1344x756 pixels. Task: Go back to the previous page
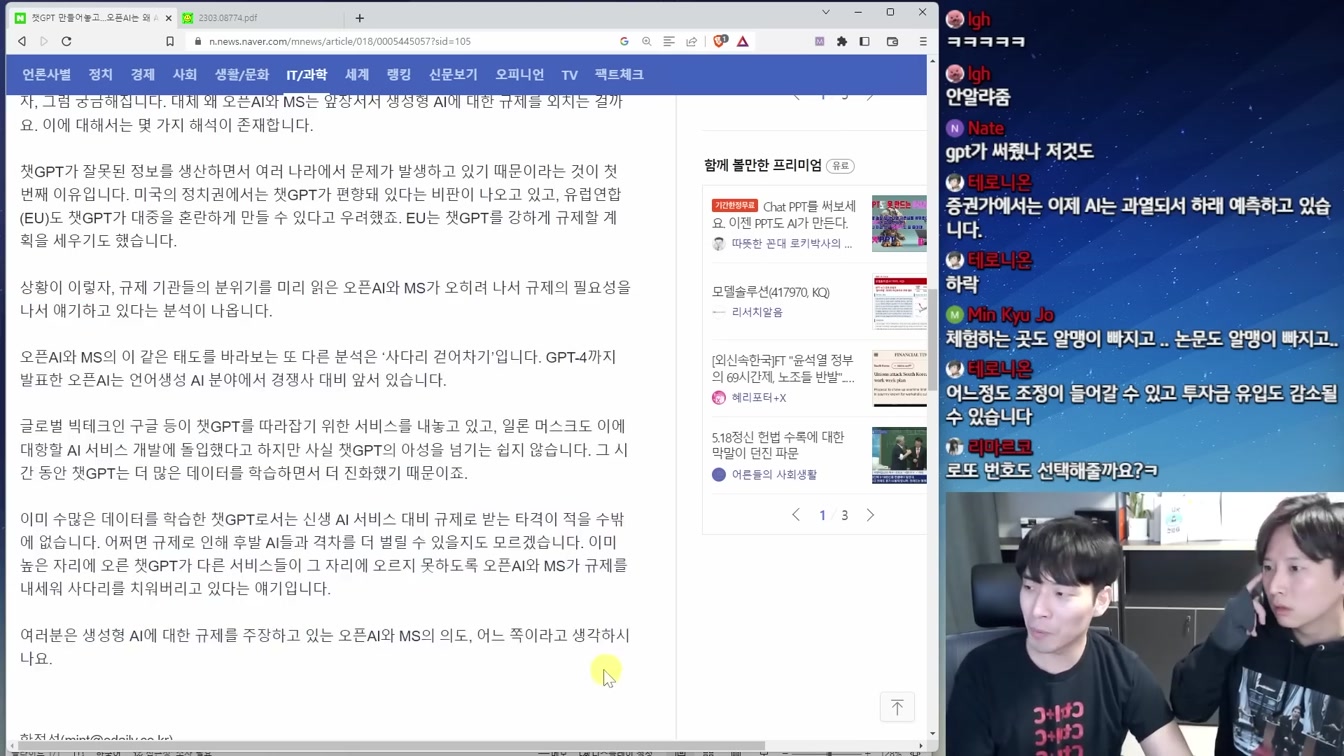[x=22, y=42]
